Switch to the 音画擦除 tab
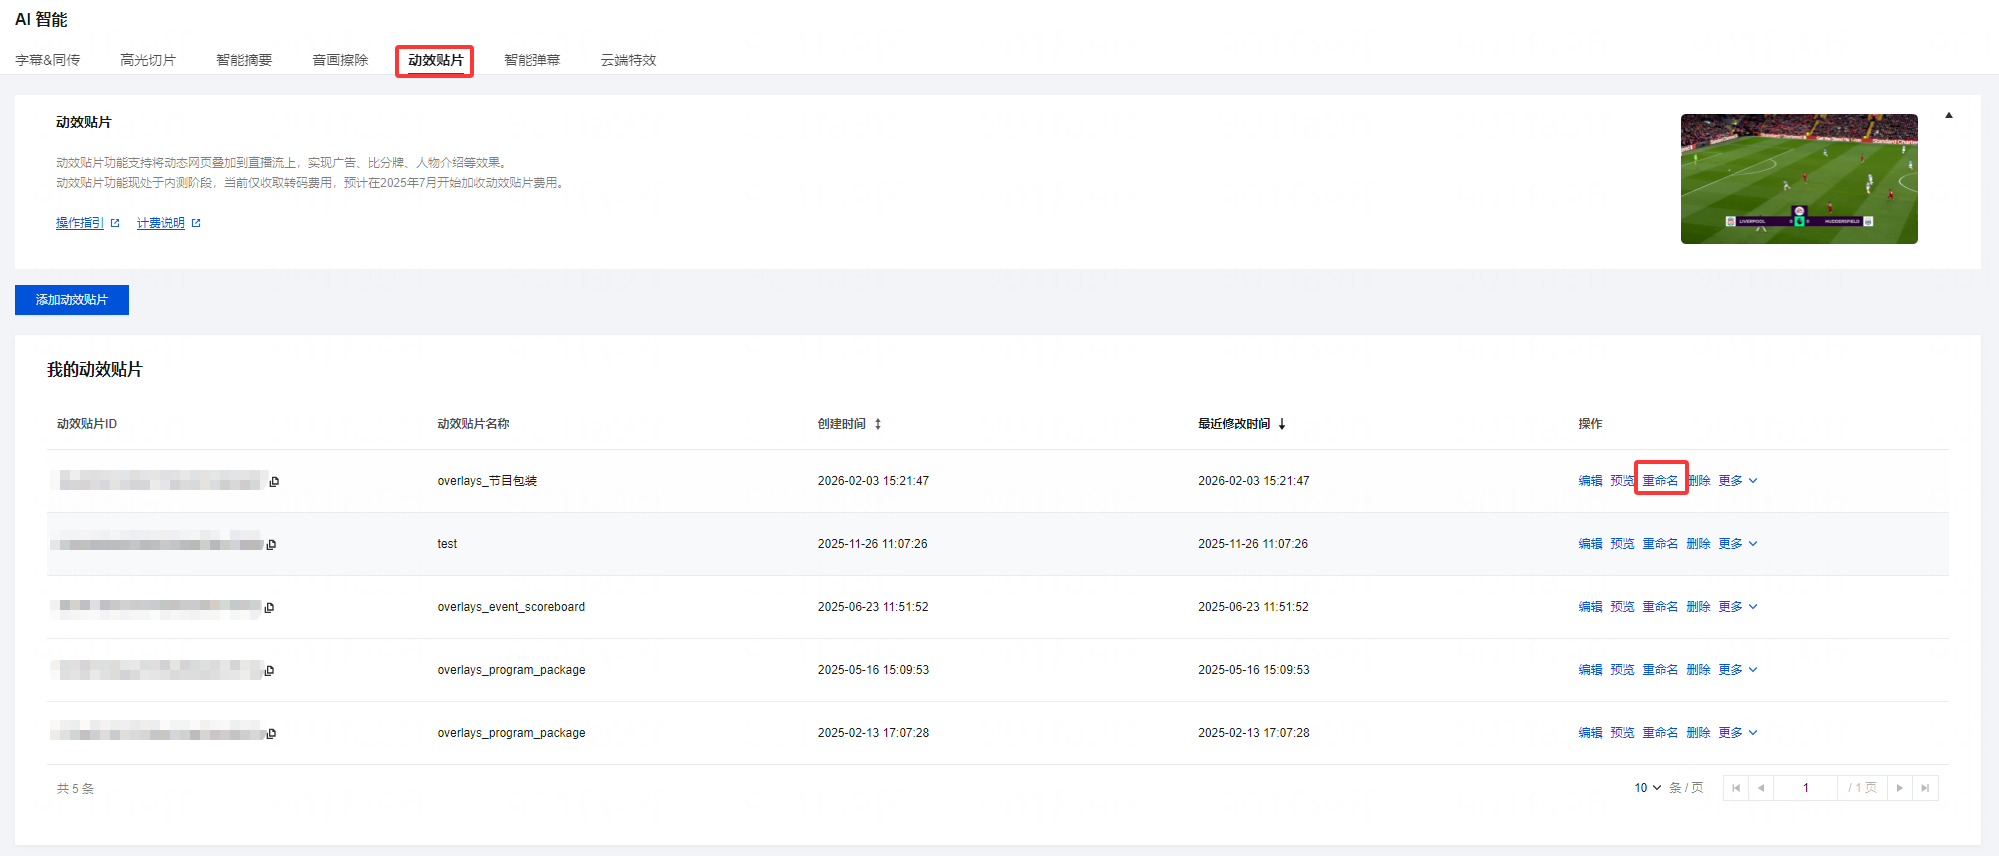The width and height of the screenshot is (1999, 856). (340, 60)
